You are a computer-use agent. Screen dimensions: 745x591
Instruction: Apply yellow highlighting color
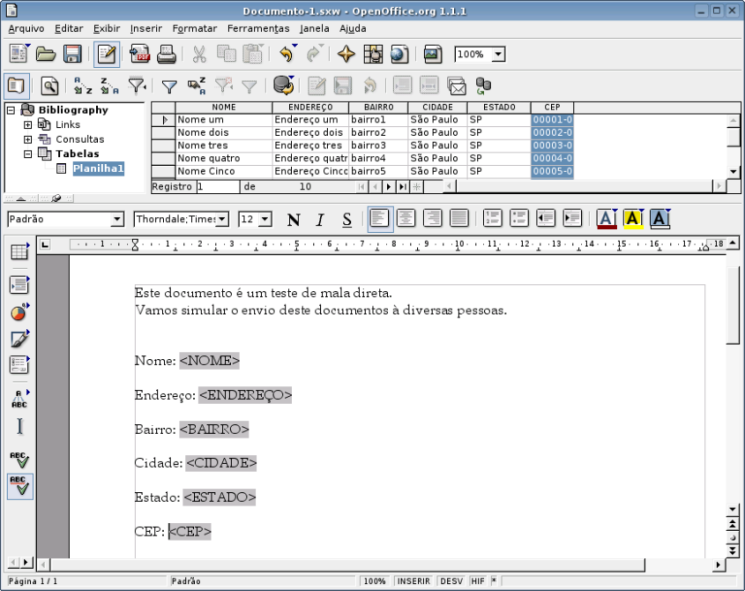tap(633, 219)
